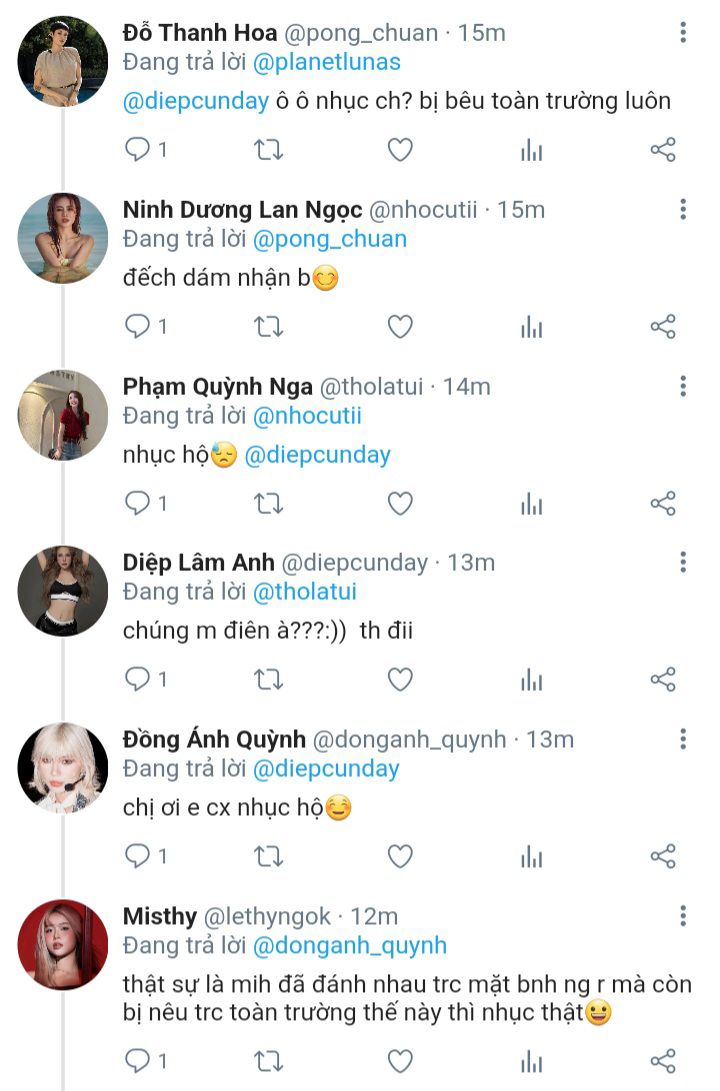The width and height of the screenshot is (720, 1091).
Task: Open the @planetlunas mention link
Action: 327,62
